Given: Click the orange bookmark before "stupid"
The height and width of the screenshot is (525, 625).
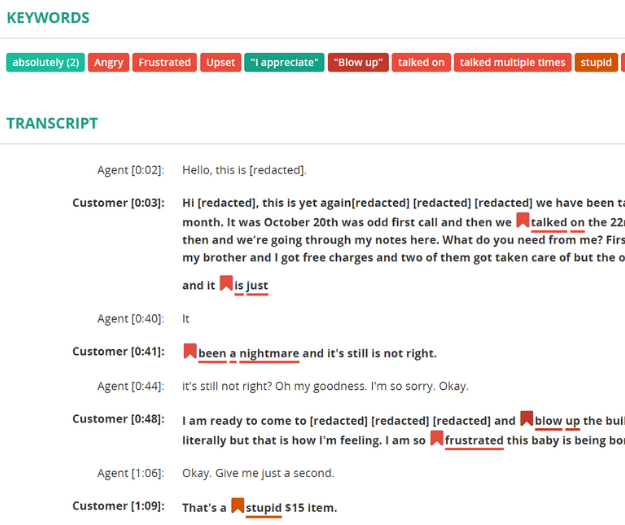Looking at the screenshot, I should [238, 505].
